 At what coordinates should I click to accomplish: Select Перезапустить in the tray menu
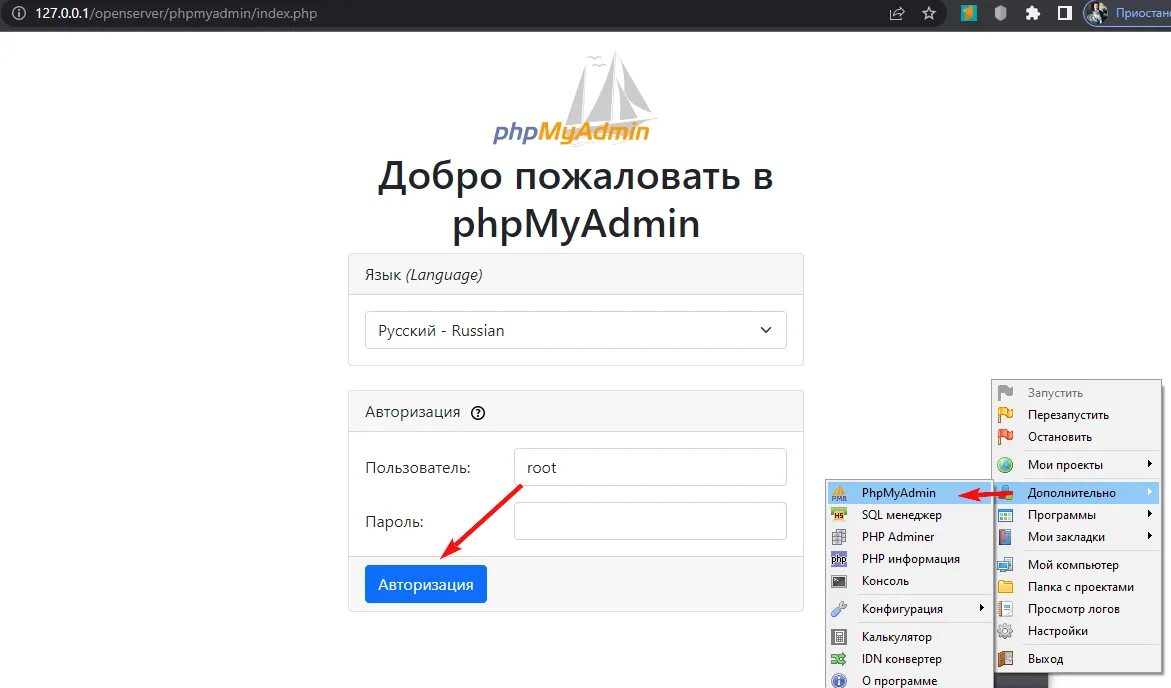point(1077,415)
